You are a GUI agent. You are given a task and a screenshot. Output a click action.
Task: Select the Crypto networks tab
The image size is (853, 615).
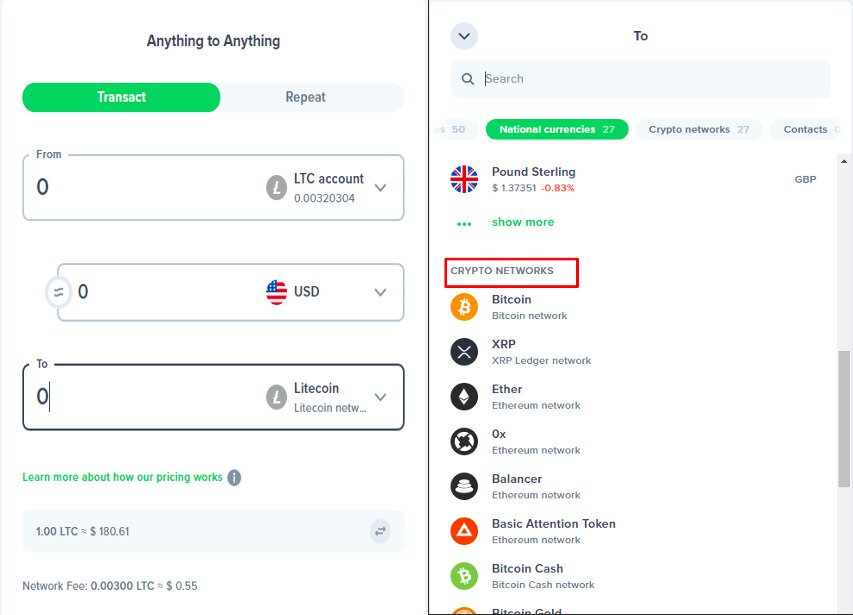pyautogui.click(x=698, y=129)
